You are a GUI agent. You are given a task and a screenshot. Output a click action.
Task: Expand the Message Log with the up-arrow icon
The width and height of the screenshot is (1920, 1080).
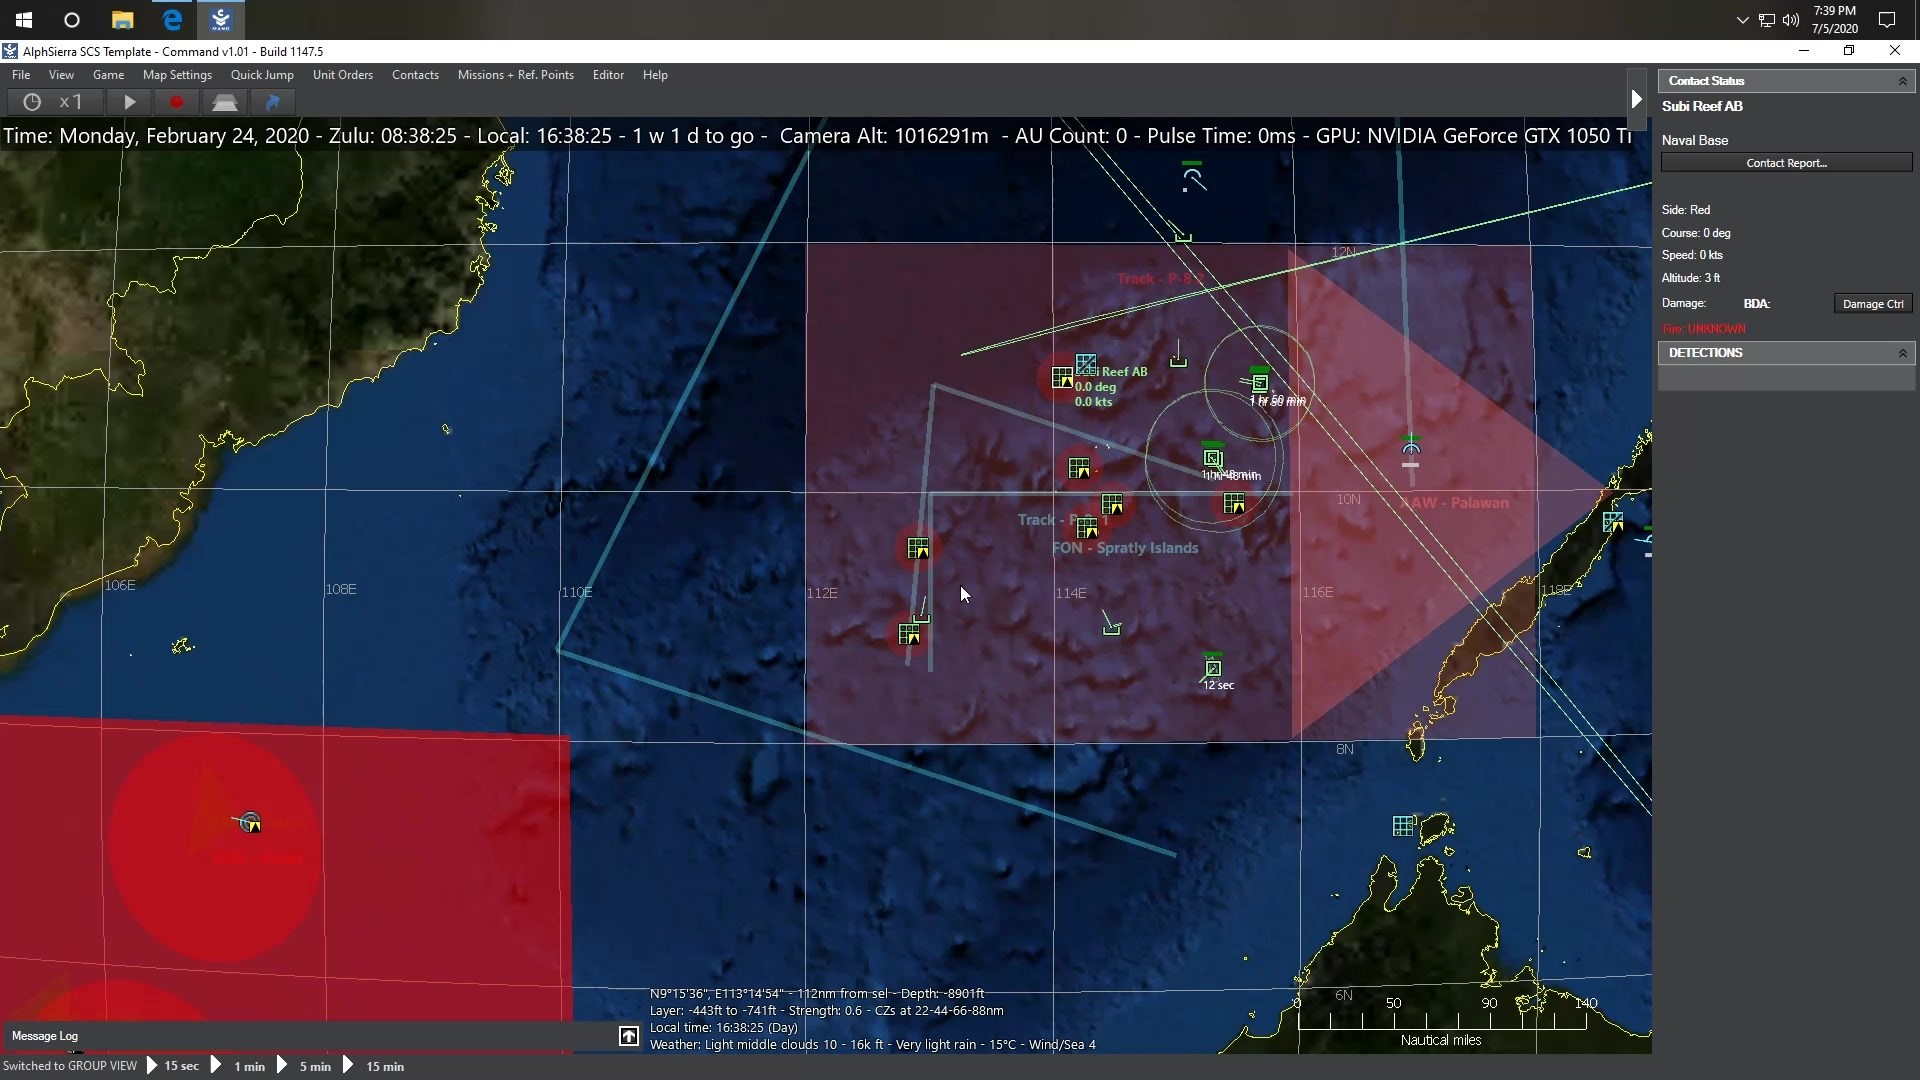(x=628, y=1036)
